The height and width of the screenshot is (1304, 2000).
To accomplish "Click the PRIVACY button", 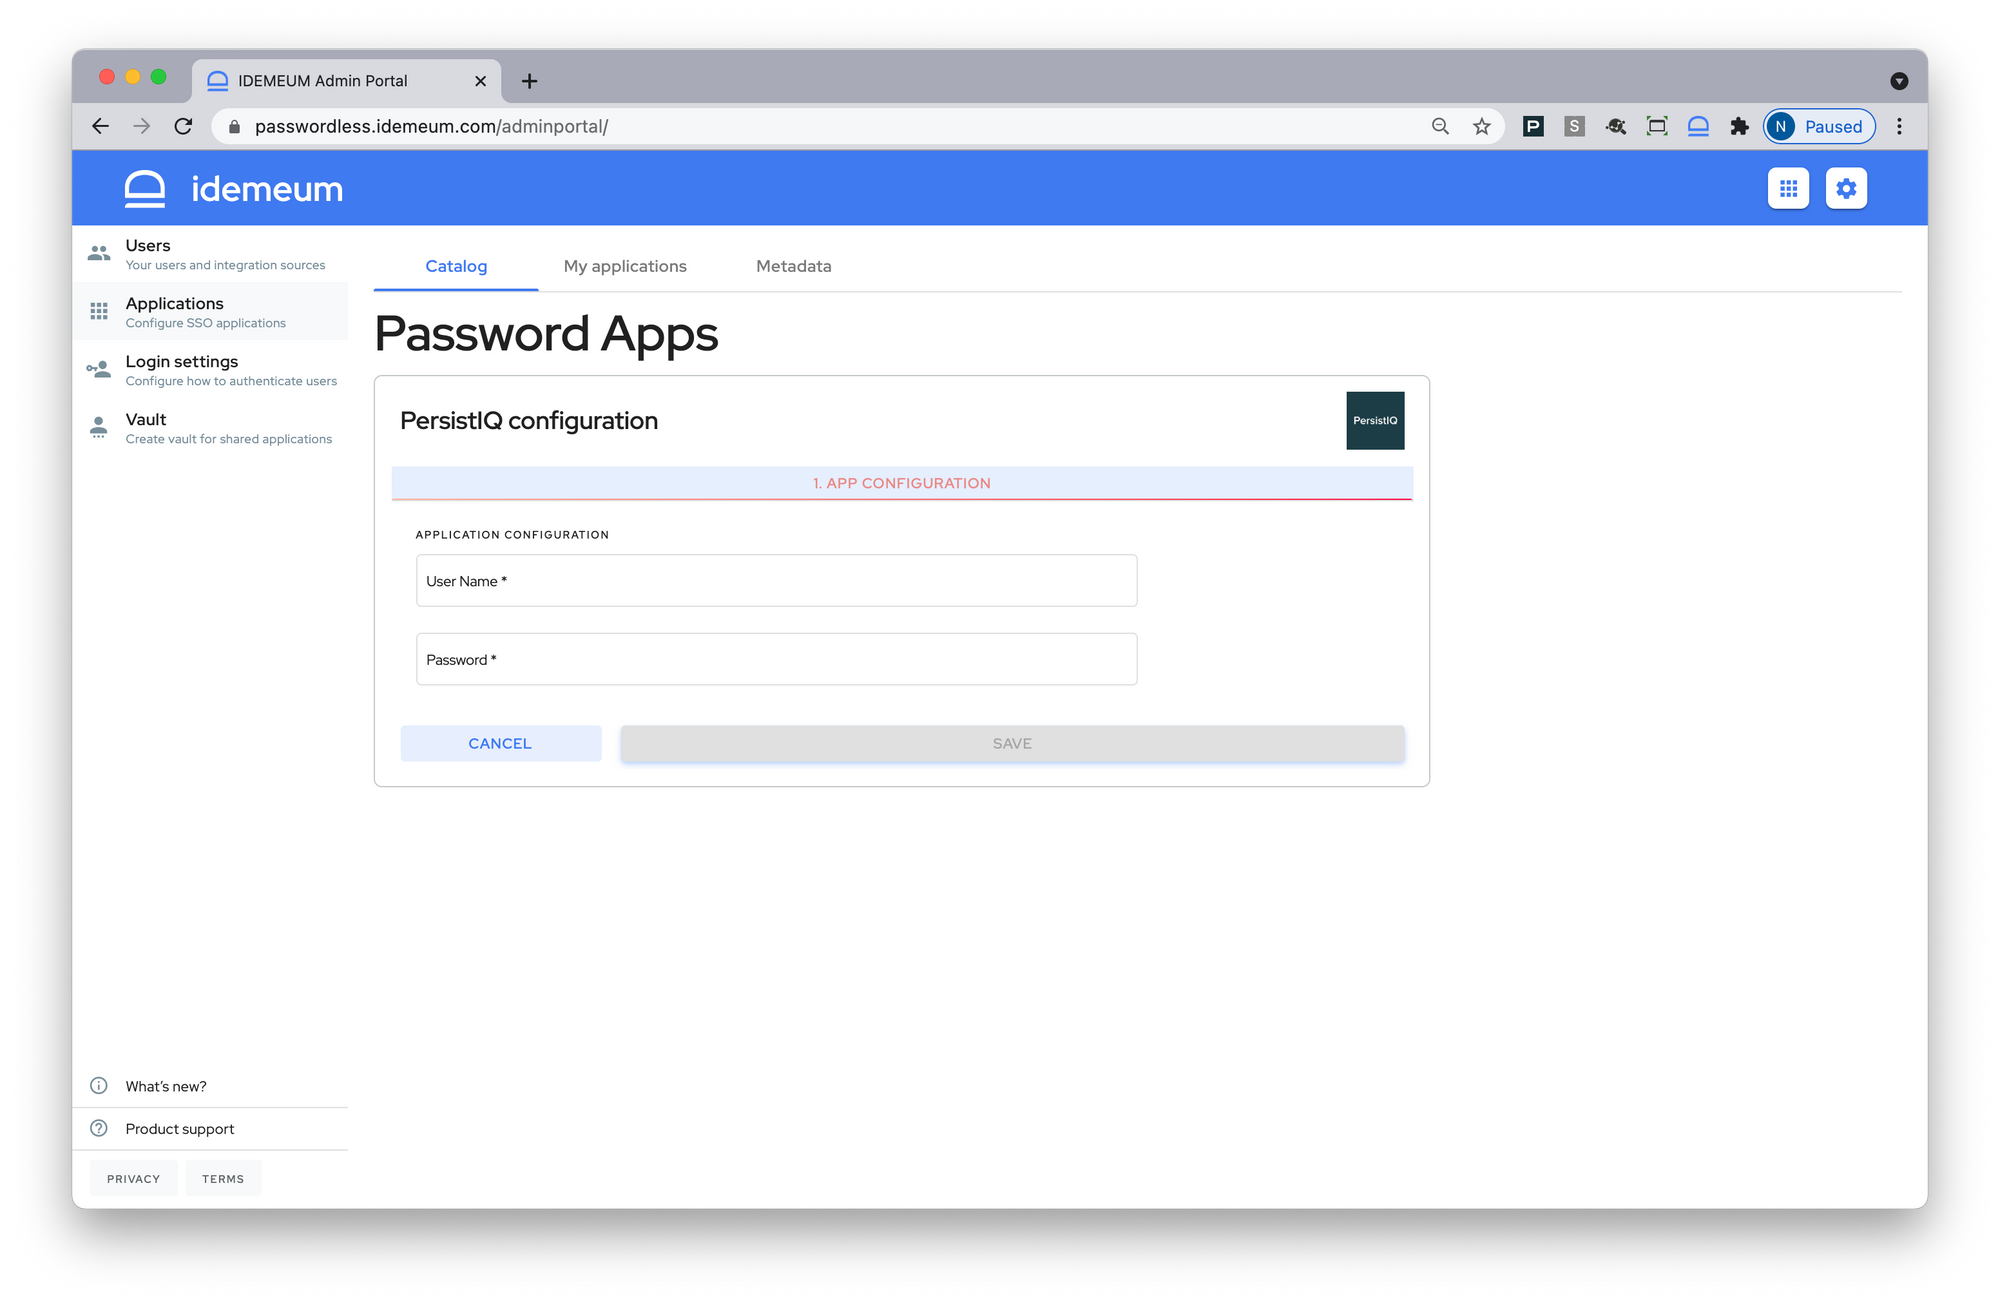I will [133, 1178].
